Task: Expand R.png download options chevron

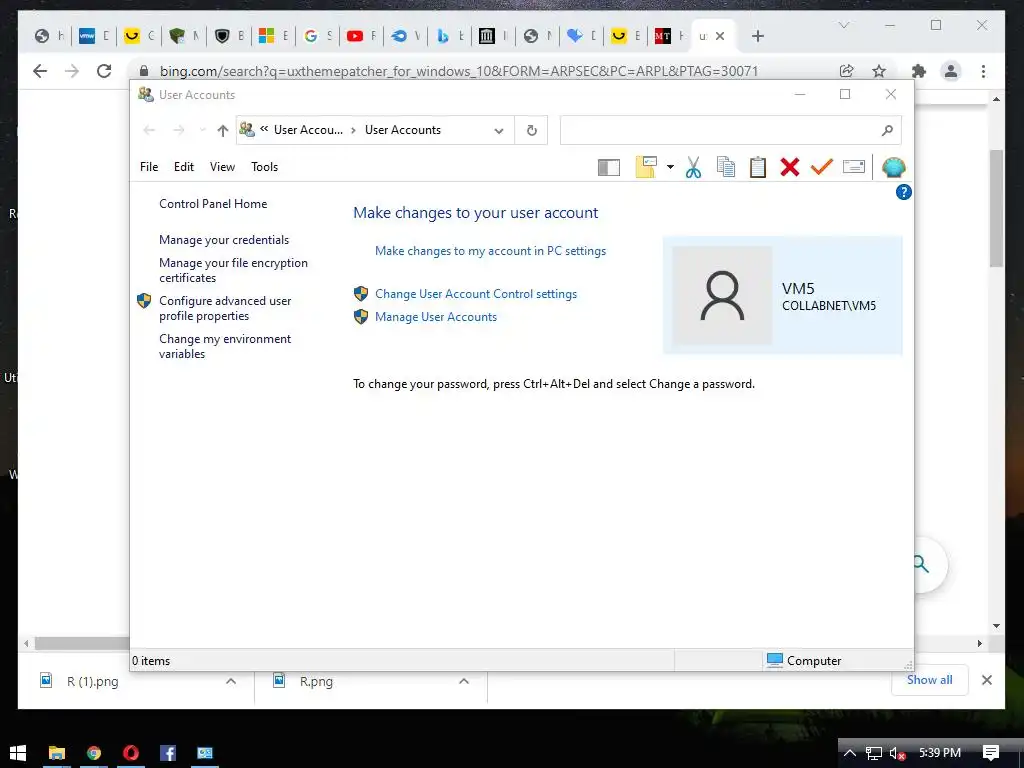Action: pyautogui.click(x=464, y=681)
